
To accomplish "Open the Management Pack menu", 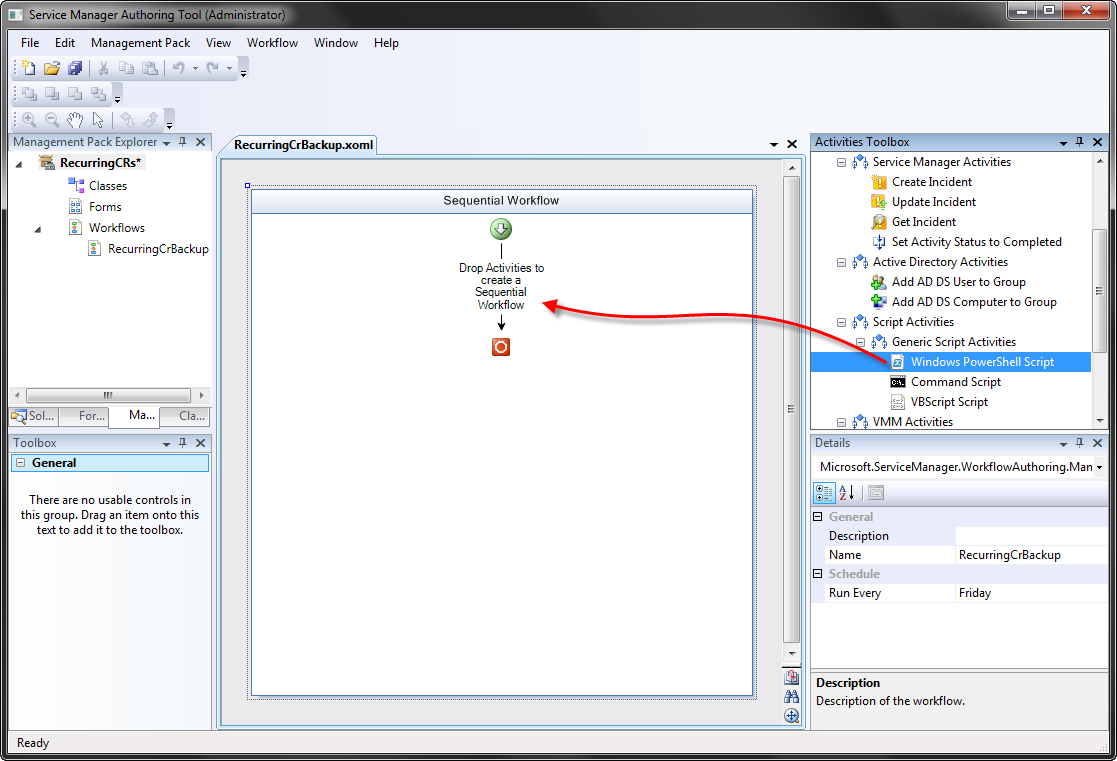I will coord(140,43).
